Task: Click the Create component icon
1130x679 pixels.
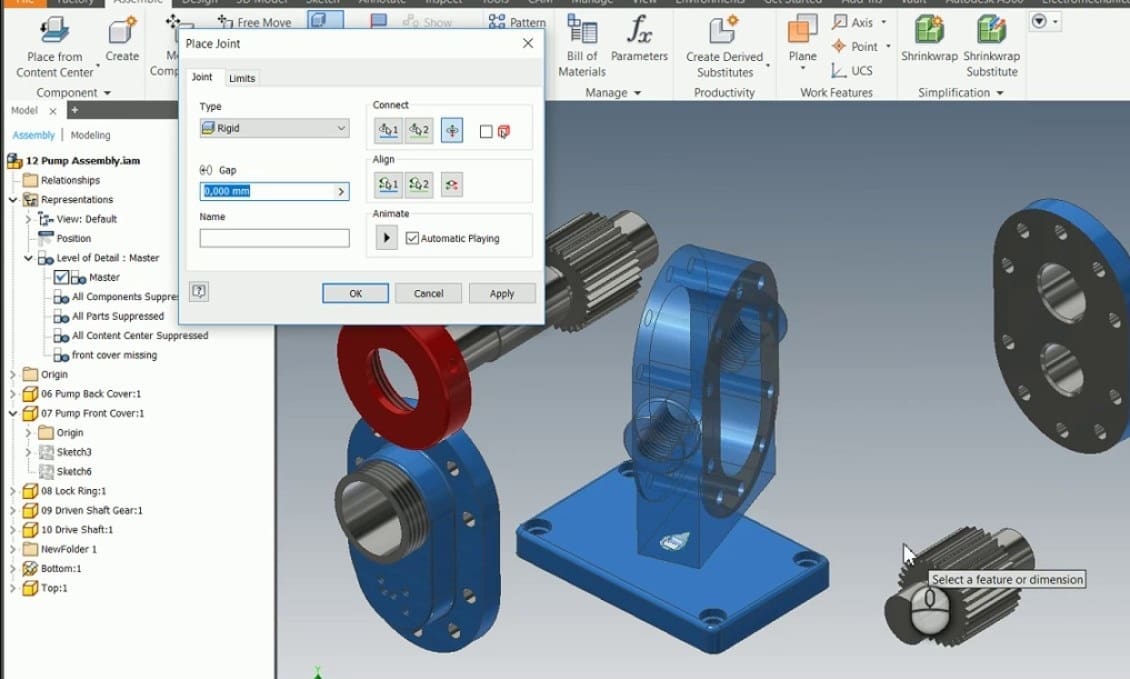Action: tap(122, 32)
